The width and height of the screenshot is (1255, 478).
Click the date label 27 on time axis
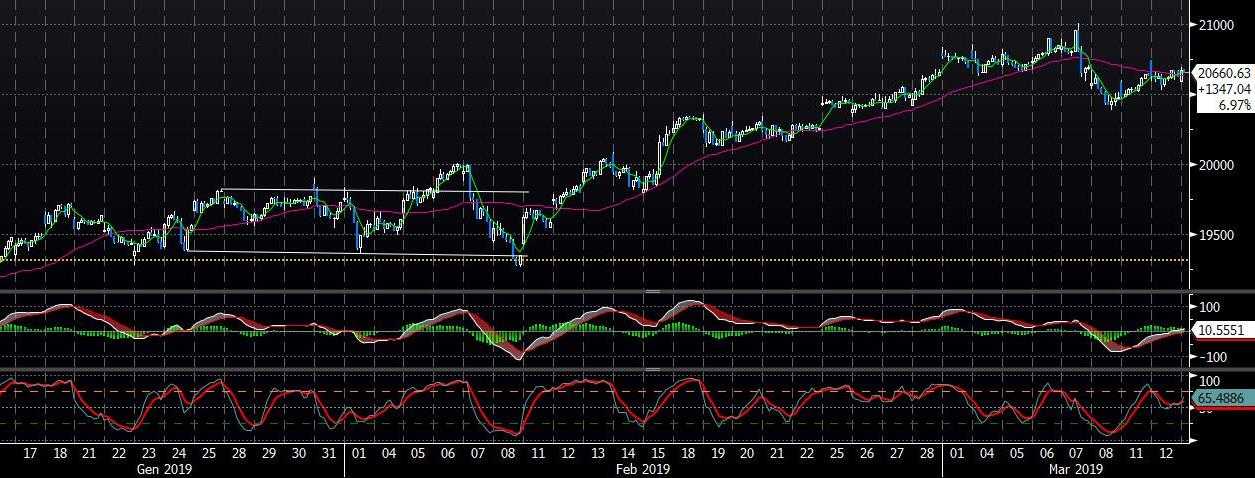(897, 453)
